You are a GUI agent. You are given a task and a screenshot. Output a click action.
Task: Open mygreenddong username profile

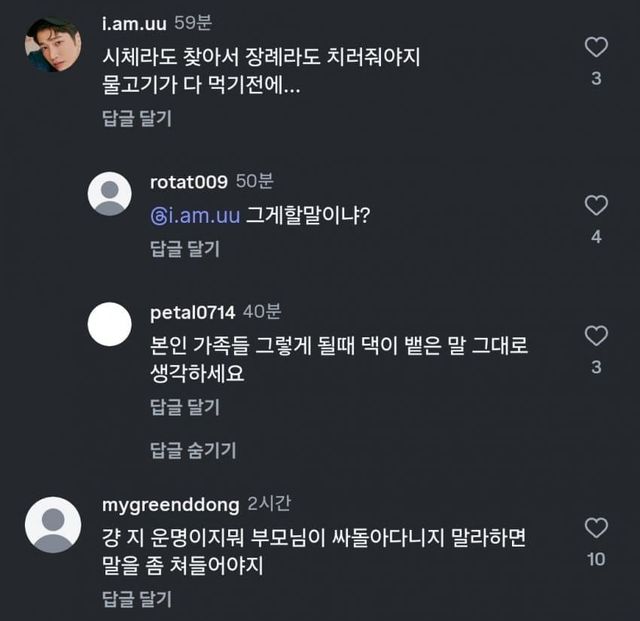point(169,502)
